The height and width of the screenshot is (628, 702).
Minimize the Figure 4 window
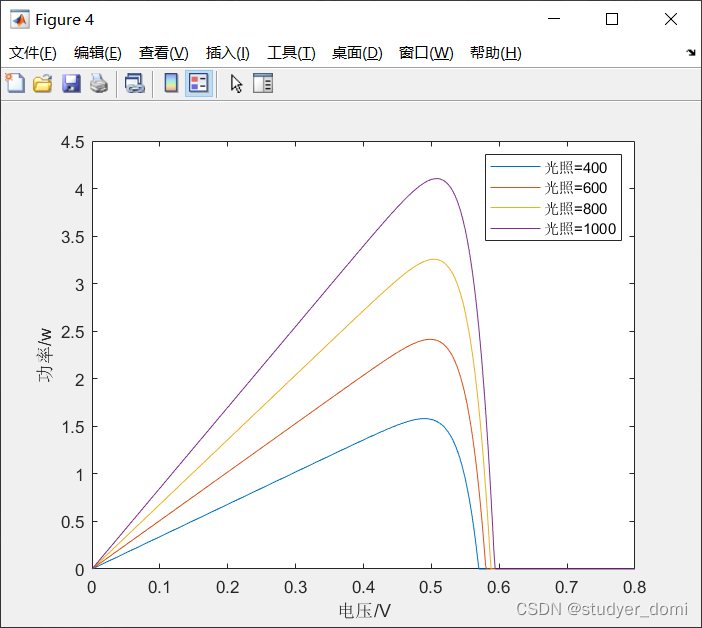(554, 19)
